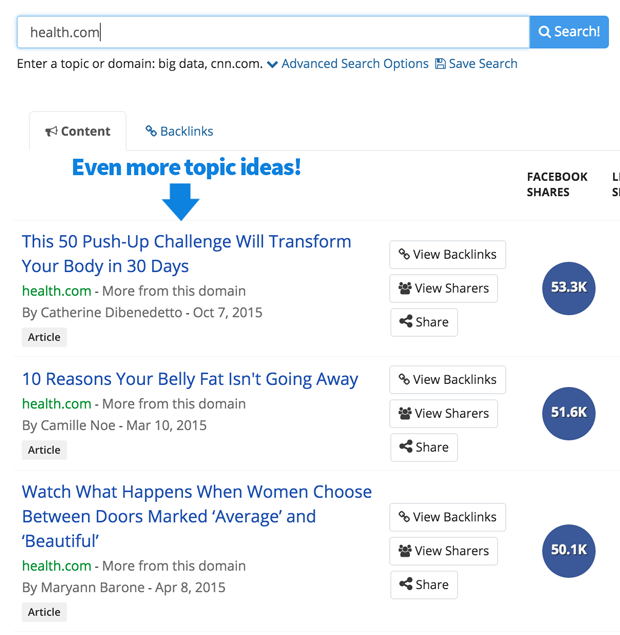The image size is (620, 635).
Task: Click the Search! button with magnifier icon
Action: point(569,32)
